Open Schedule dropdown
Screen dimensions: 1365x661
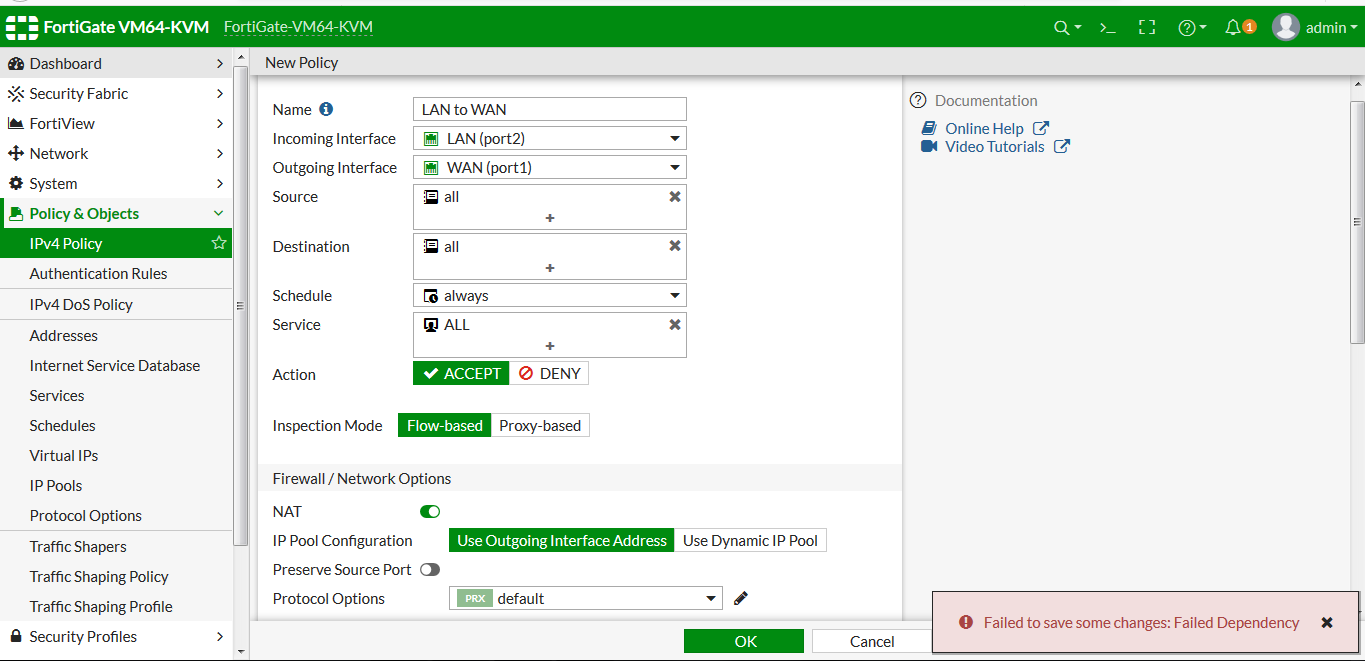[x=550, y=295]
